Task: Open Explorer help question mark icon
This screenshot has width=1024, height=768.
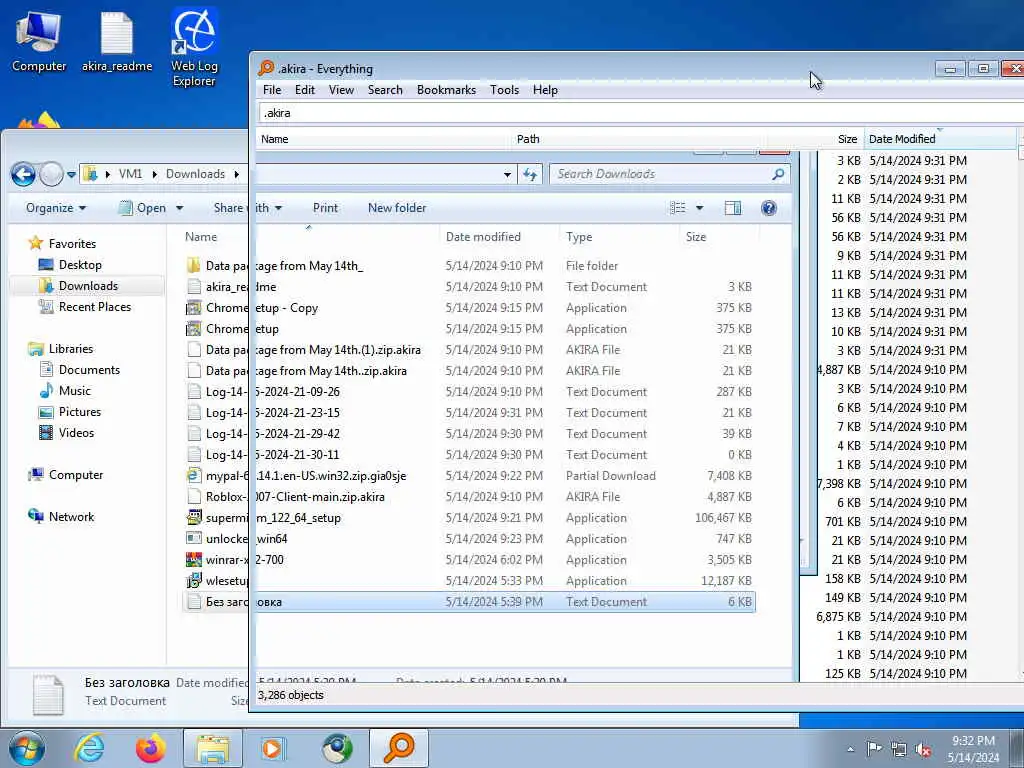Action: click(769, 208)
